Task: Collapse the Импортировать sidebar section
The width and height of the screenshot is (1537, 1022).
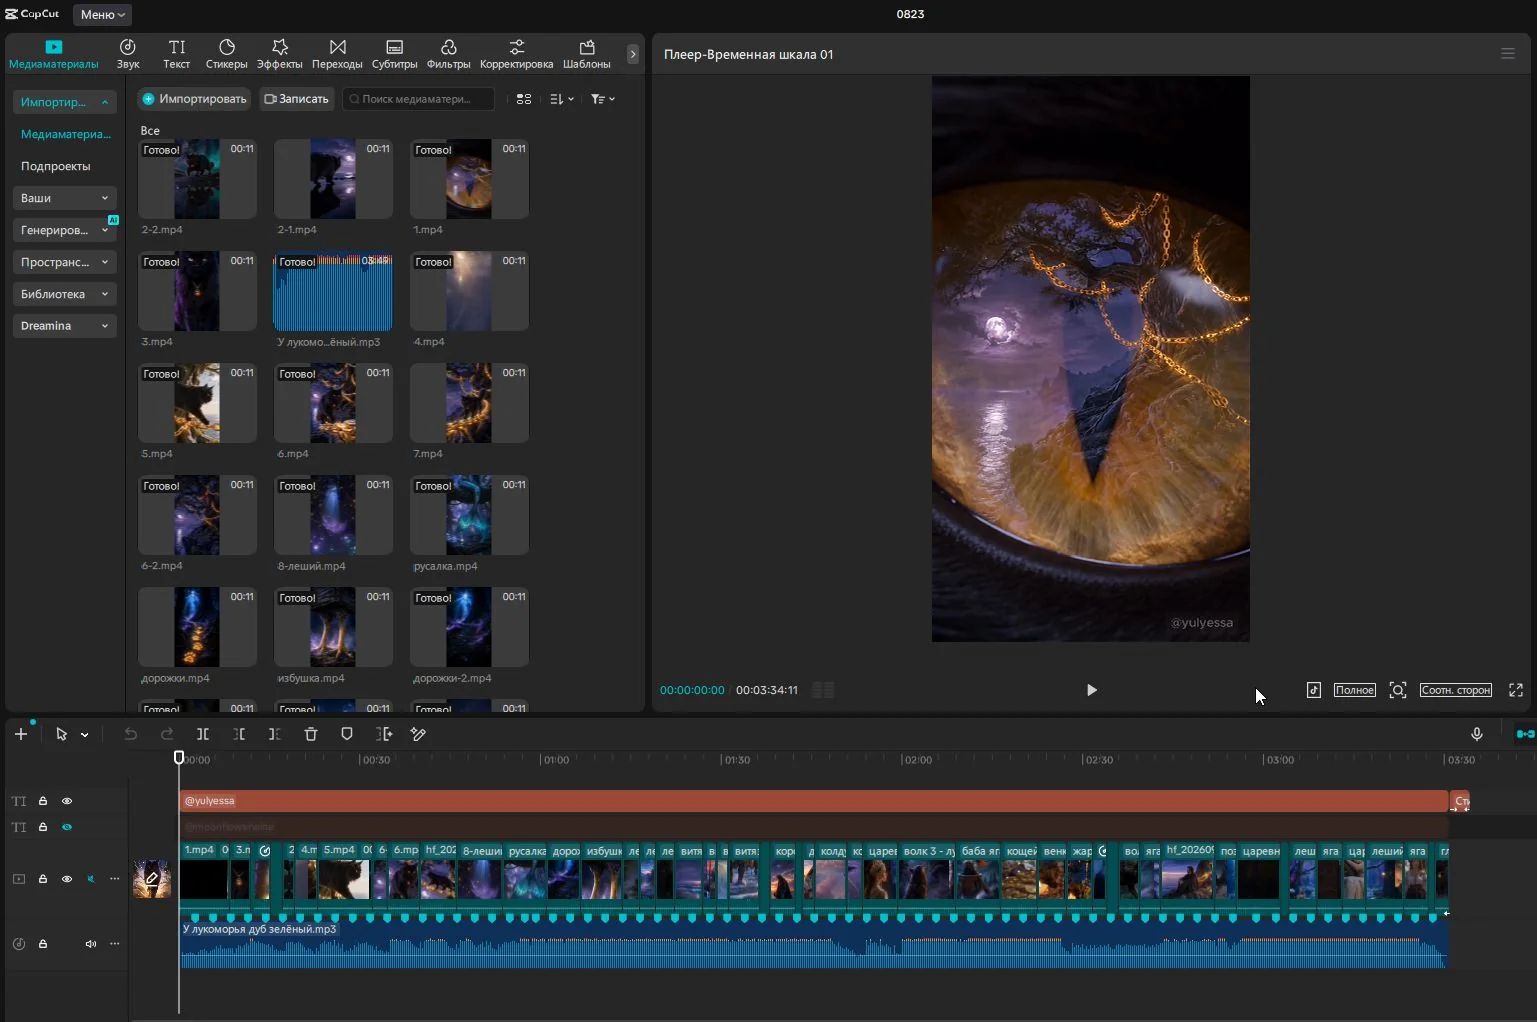Action: click(64, 102)
